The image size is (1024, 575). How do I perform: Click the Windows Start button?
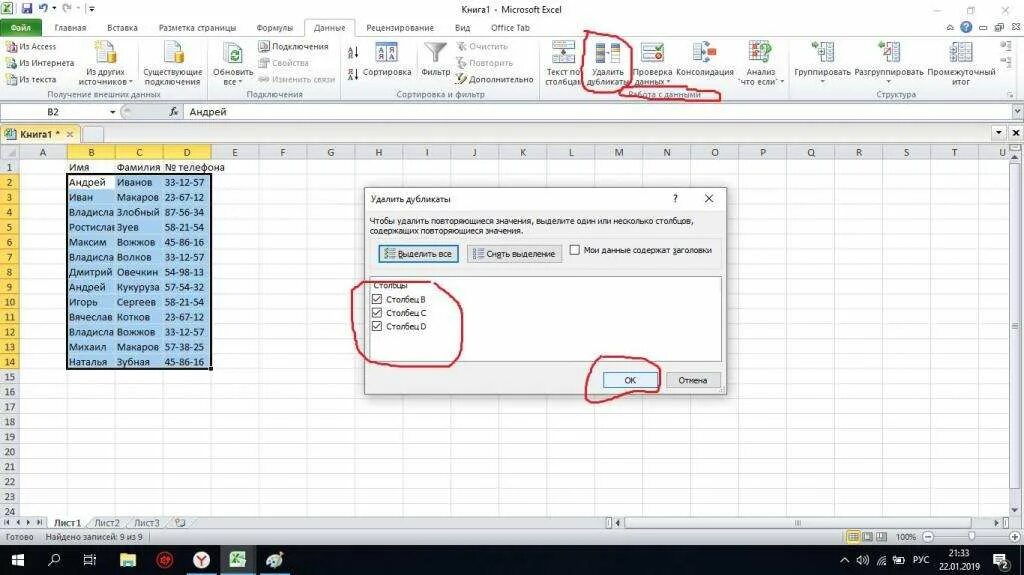click(x=18, y=560)
